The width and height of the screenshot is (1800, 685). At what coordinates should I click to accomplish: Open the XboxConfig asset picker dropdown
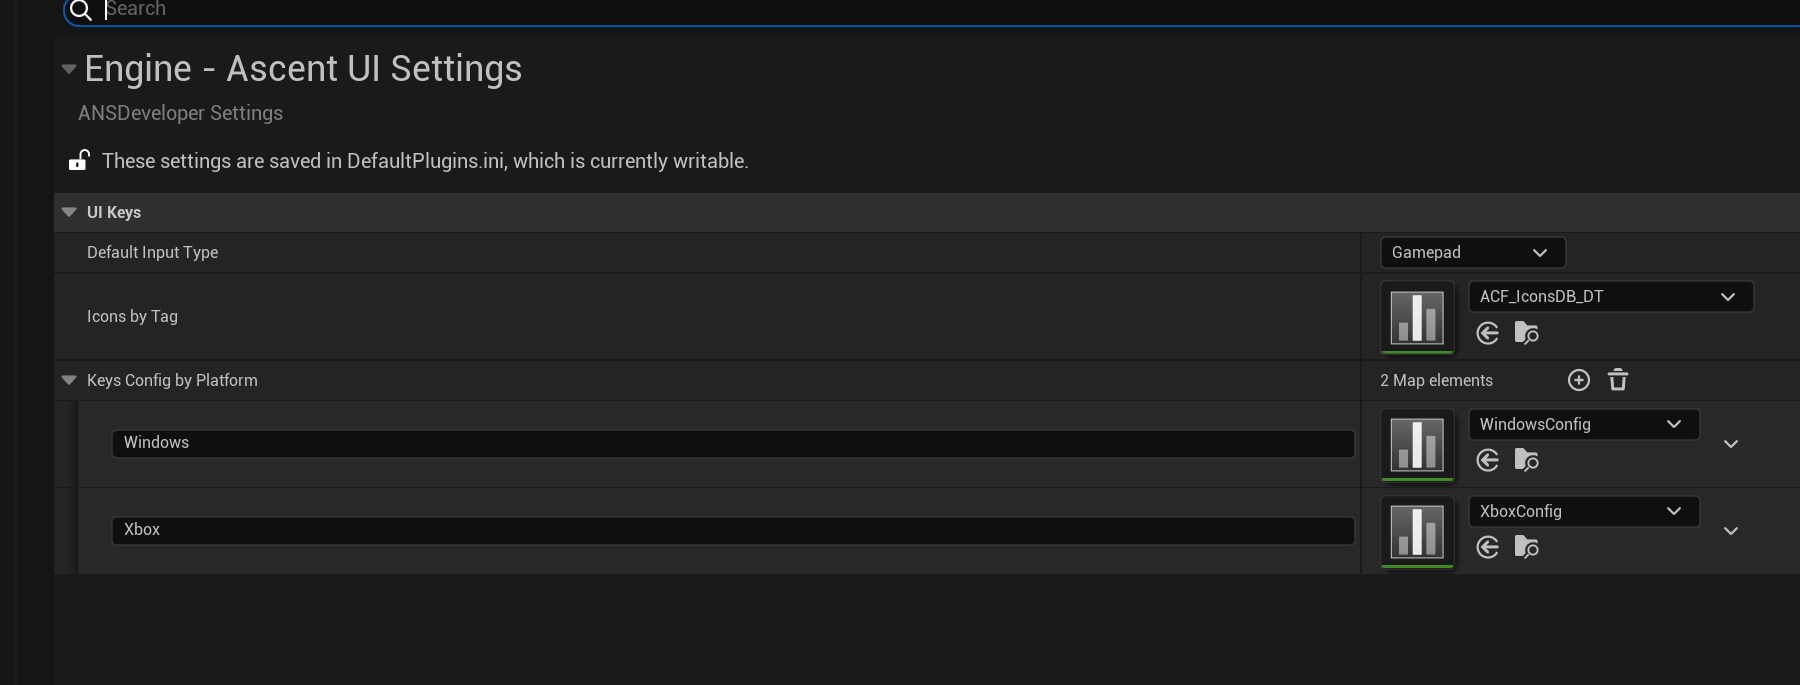pyautogui.click(x=1583, y=511)
